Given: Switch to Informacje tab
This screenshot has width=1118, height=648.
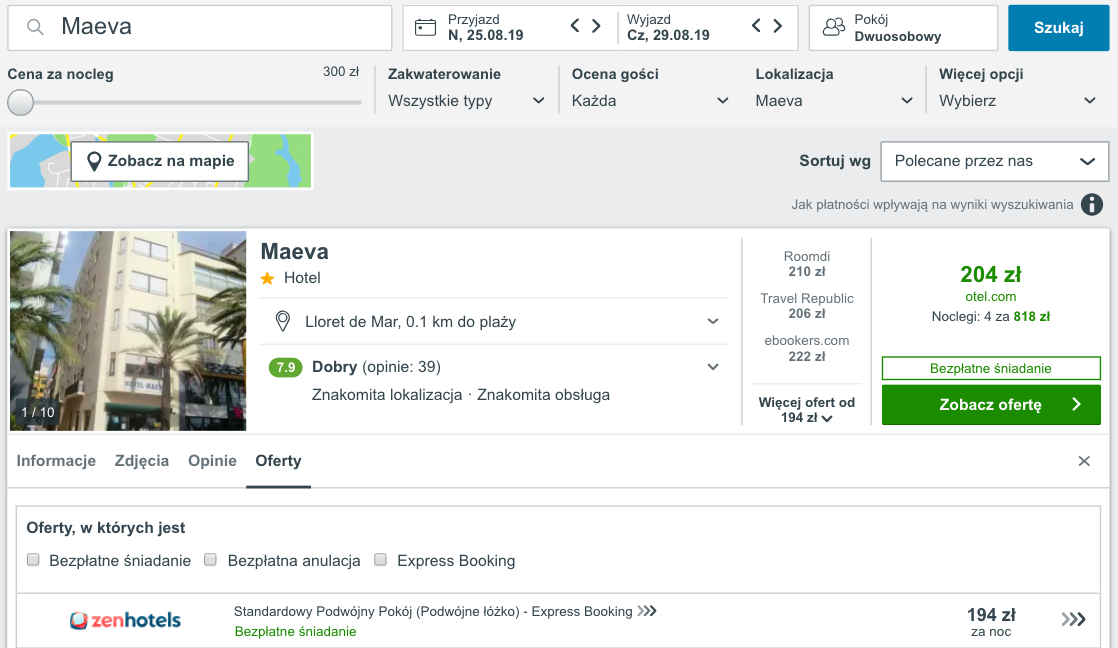Looking at the screenshot, I should [x=56, y=461].
